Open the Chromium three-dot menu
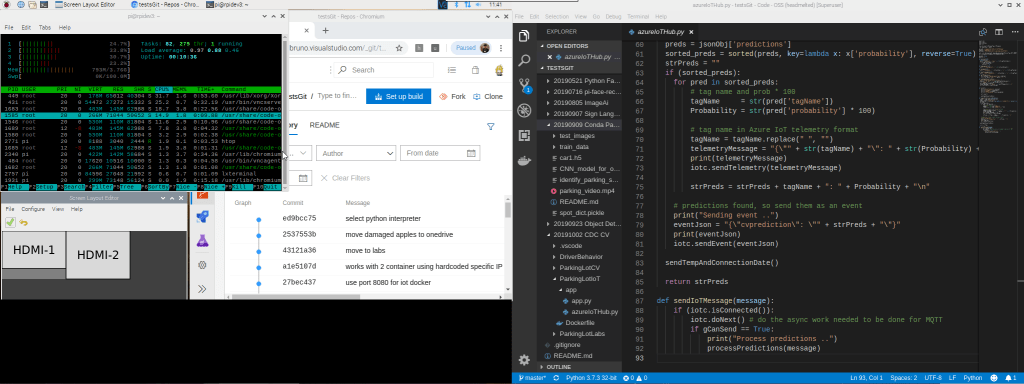The image size is (1024, 384). click(500, 48)
